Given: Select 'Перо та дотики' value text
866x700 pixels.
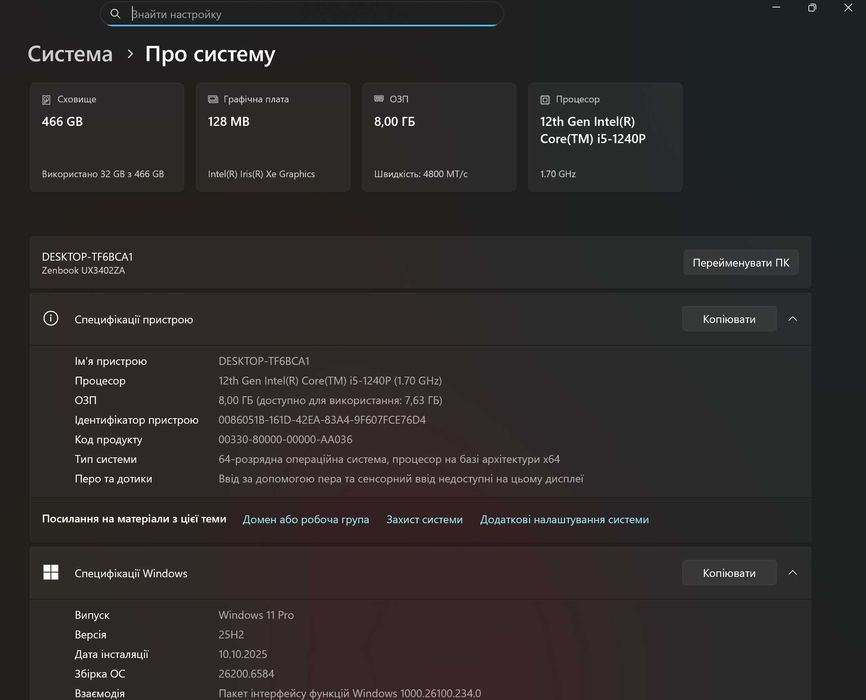Looking at the screenshot, I should click(401, 478).
